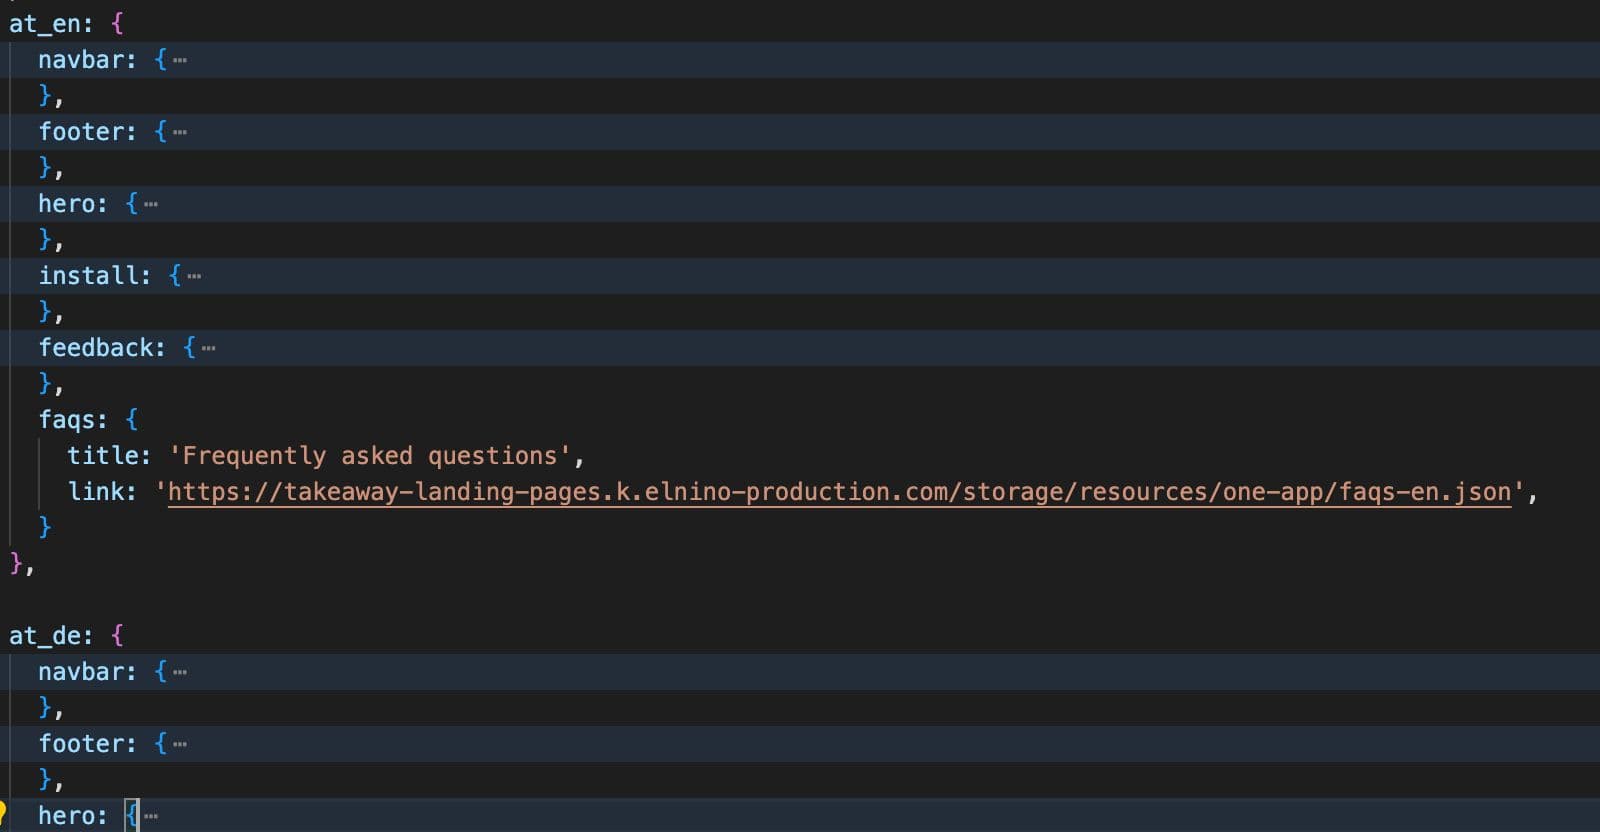The image size is (1600, 832).
Task: Expand the folded install block
Action: click(x=194, y=276)
